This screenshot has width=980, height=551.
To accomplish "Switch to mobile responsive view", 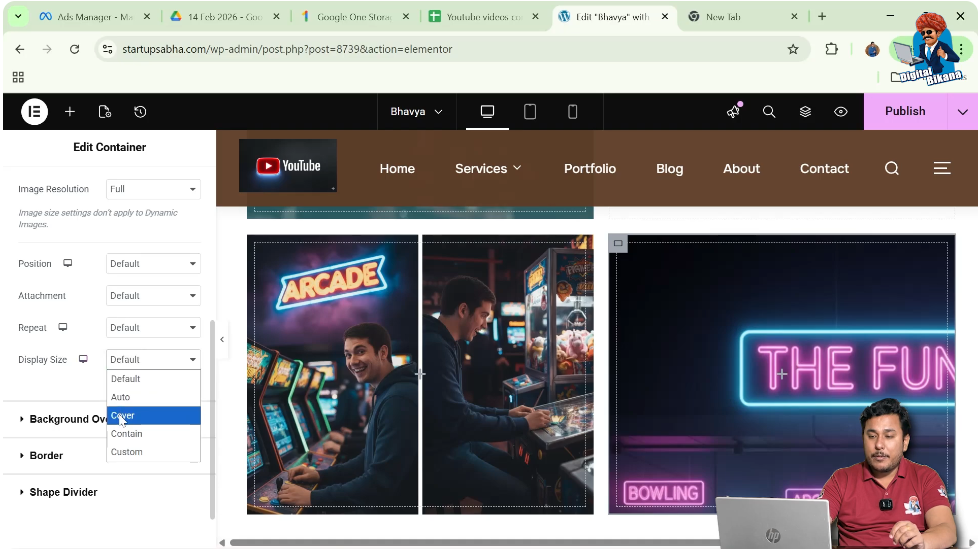I will point(573,112).
